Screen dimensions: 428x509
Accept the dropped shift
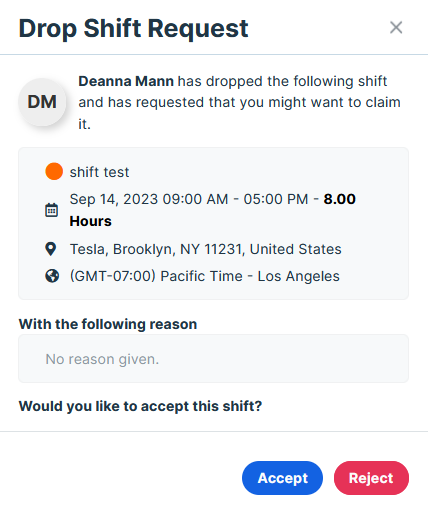[x=282, y=478]
